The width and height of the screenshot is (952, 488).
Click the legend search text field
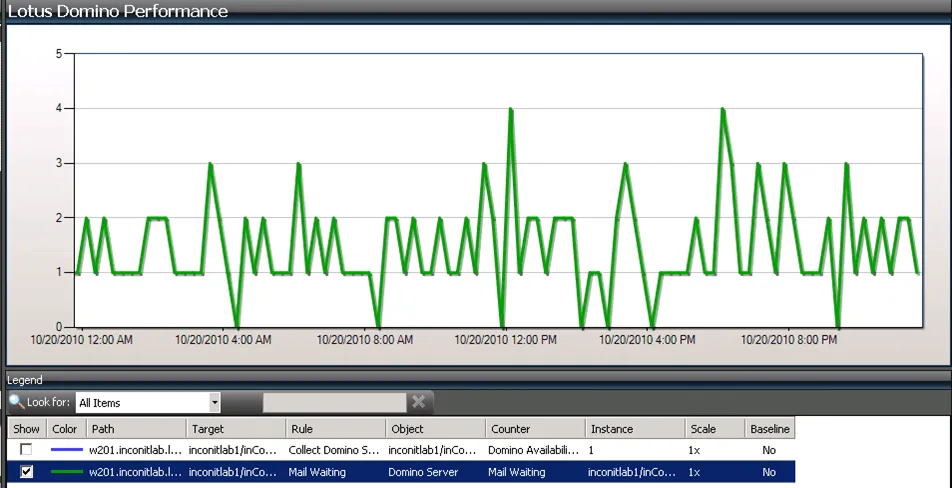pyautogui.click(x=334, y=402)
